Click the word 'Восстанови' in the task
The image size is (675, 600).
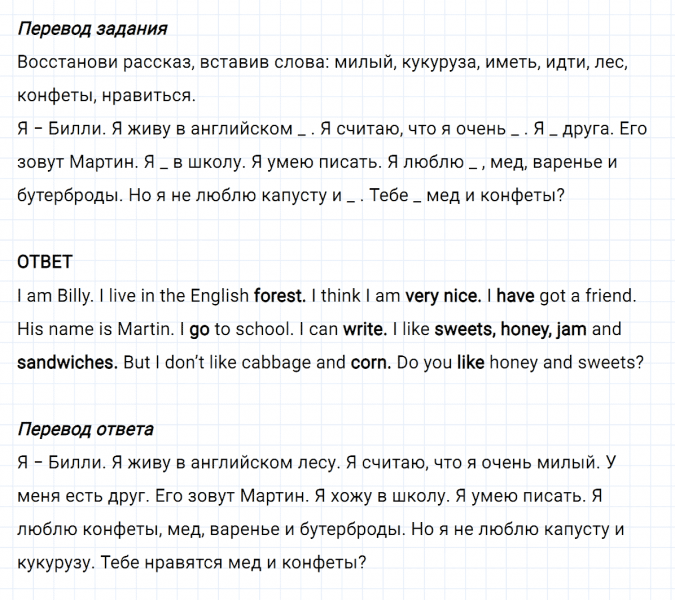[66, 62]
